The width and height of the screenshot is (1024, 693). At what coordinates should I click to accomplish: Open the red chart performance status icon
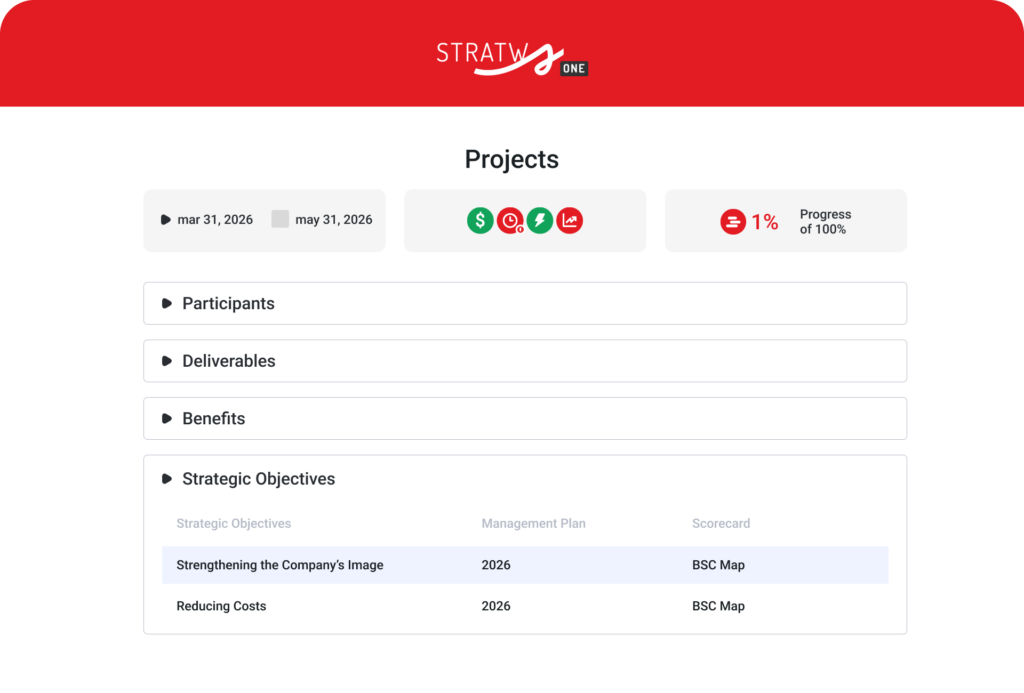coord(569,220)
